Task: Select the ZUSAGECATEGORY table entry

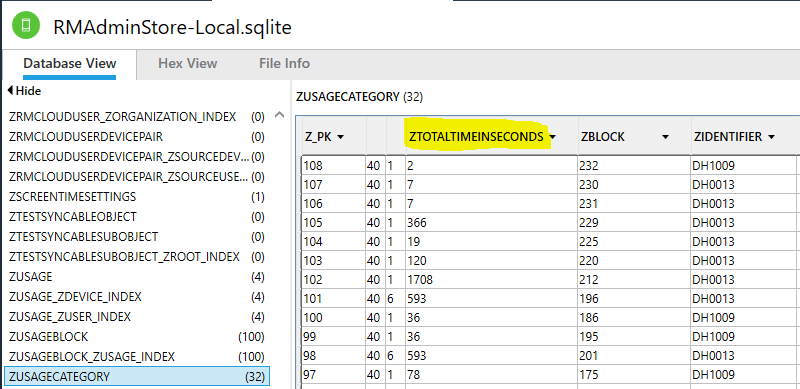Action: [137, 377]
